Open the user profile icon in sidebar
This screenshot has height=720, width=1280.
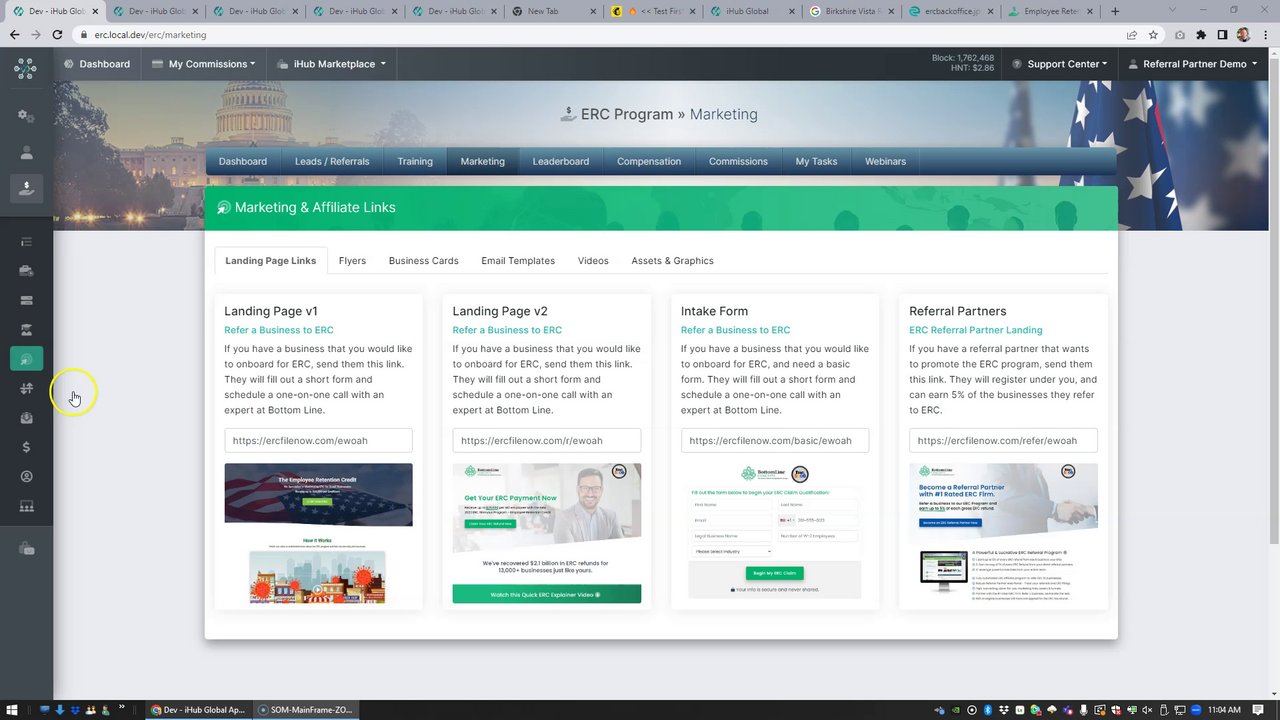(x=26, y=152)
